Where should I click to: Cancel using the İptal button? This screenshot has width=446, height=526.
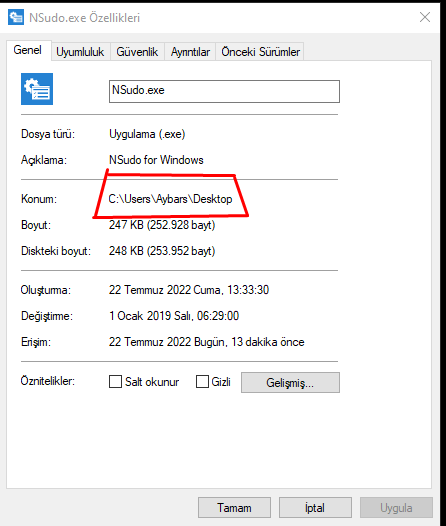[315, 508]
